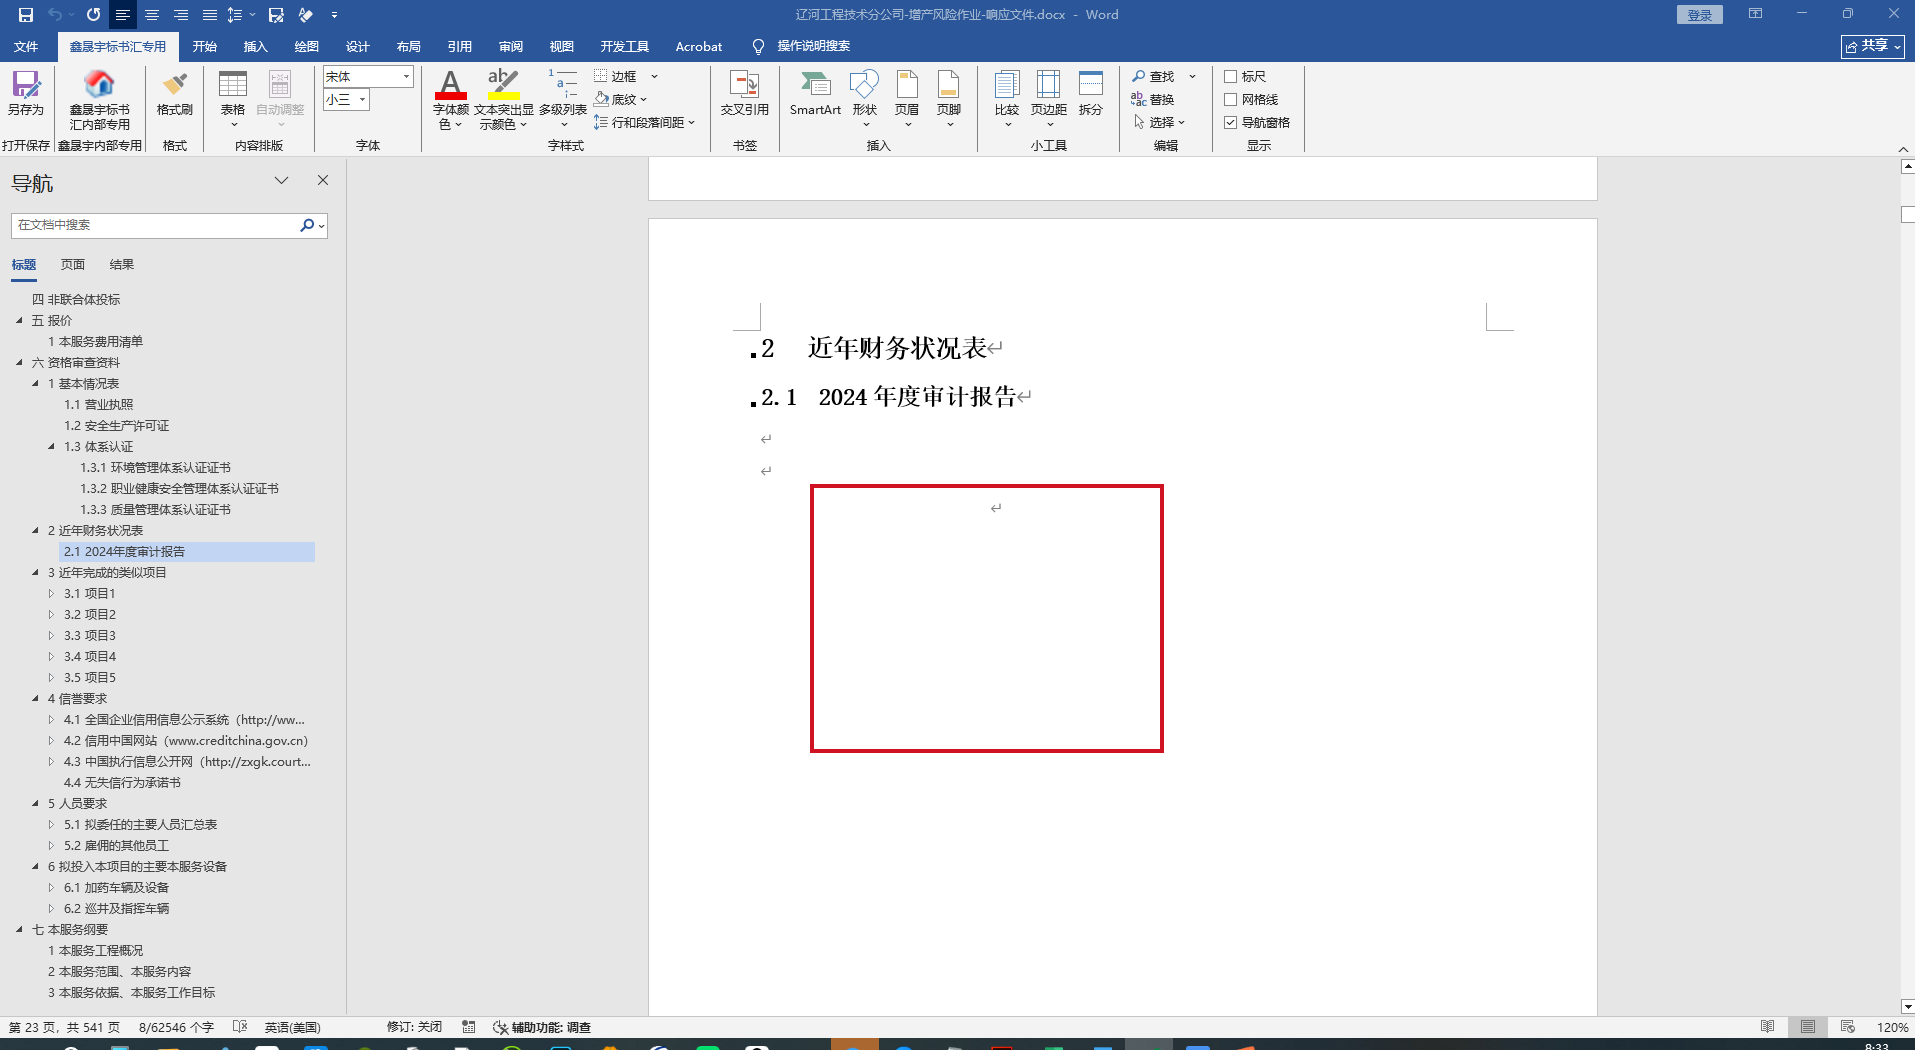Click the 文本突出显示颜色 highlight icon
Image resolution: width=1915 pixels, height=1050 pixels.
click(504, 99)
